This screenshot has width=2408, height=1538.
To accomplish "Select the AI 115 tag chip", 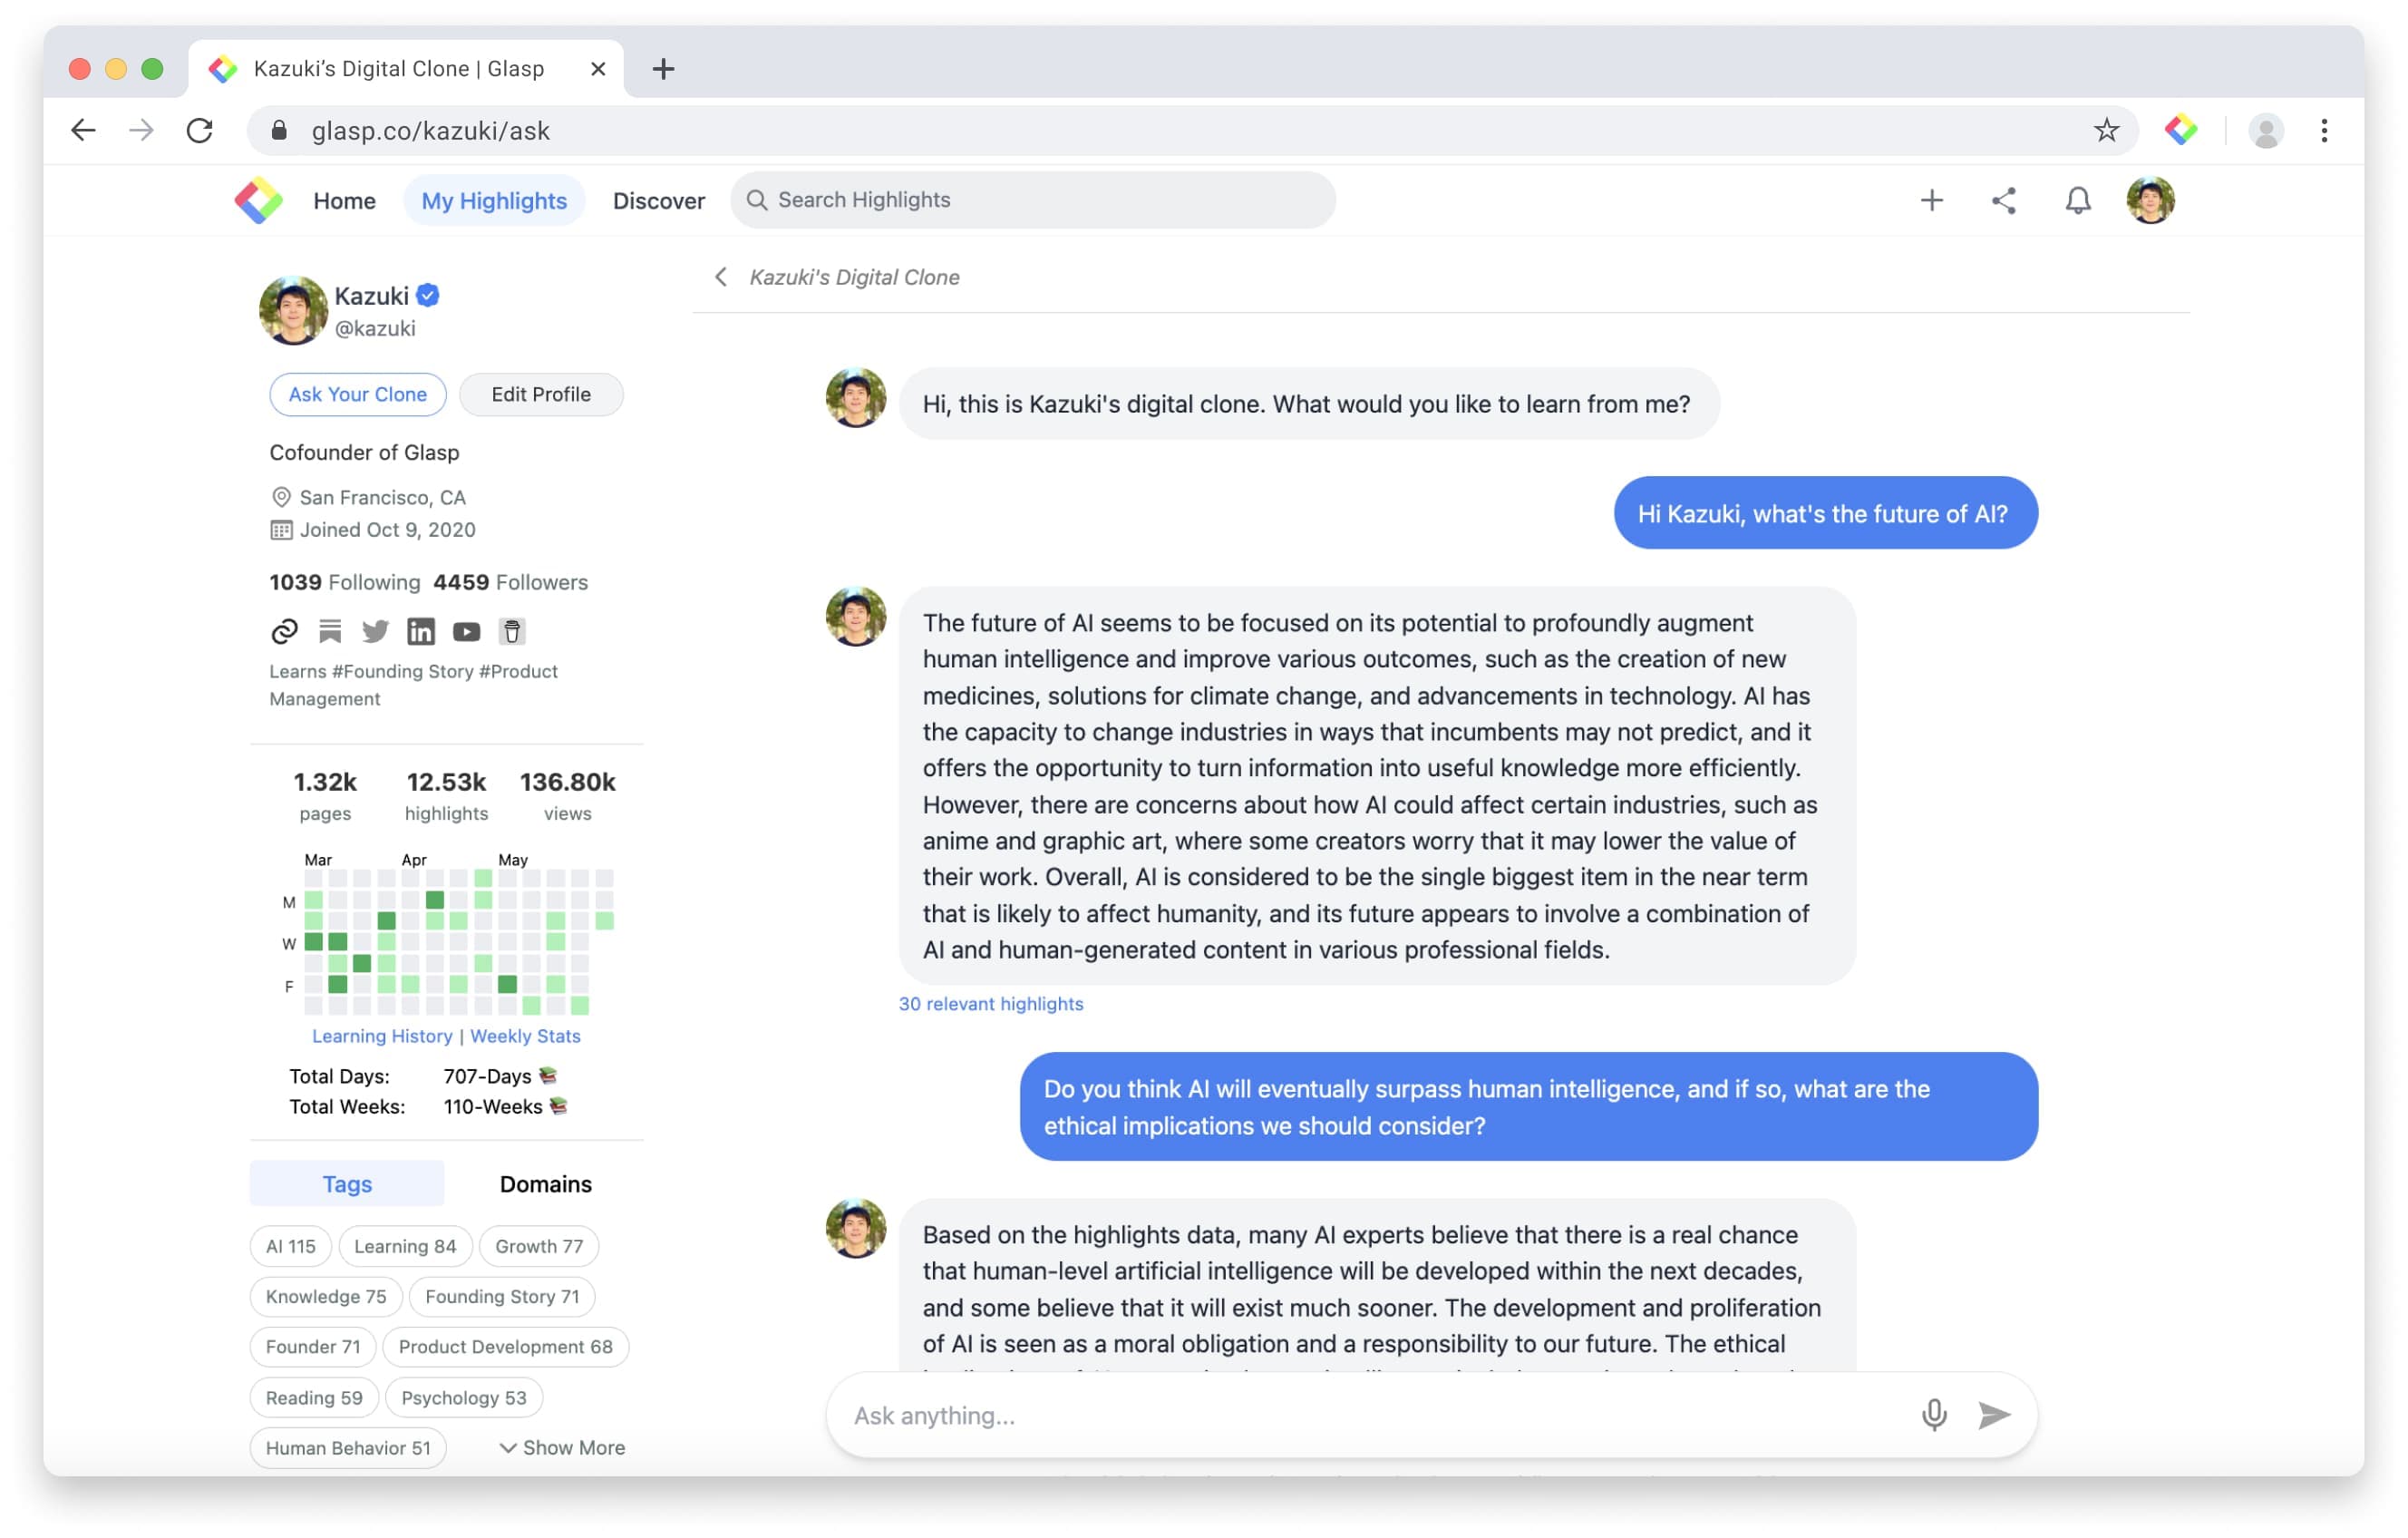I will [x=290, y=1246].
